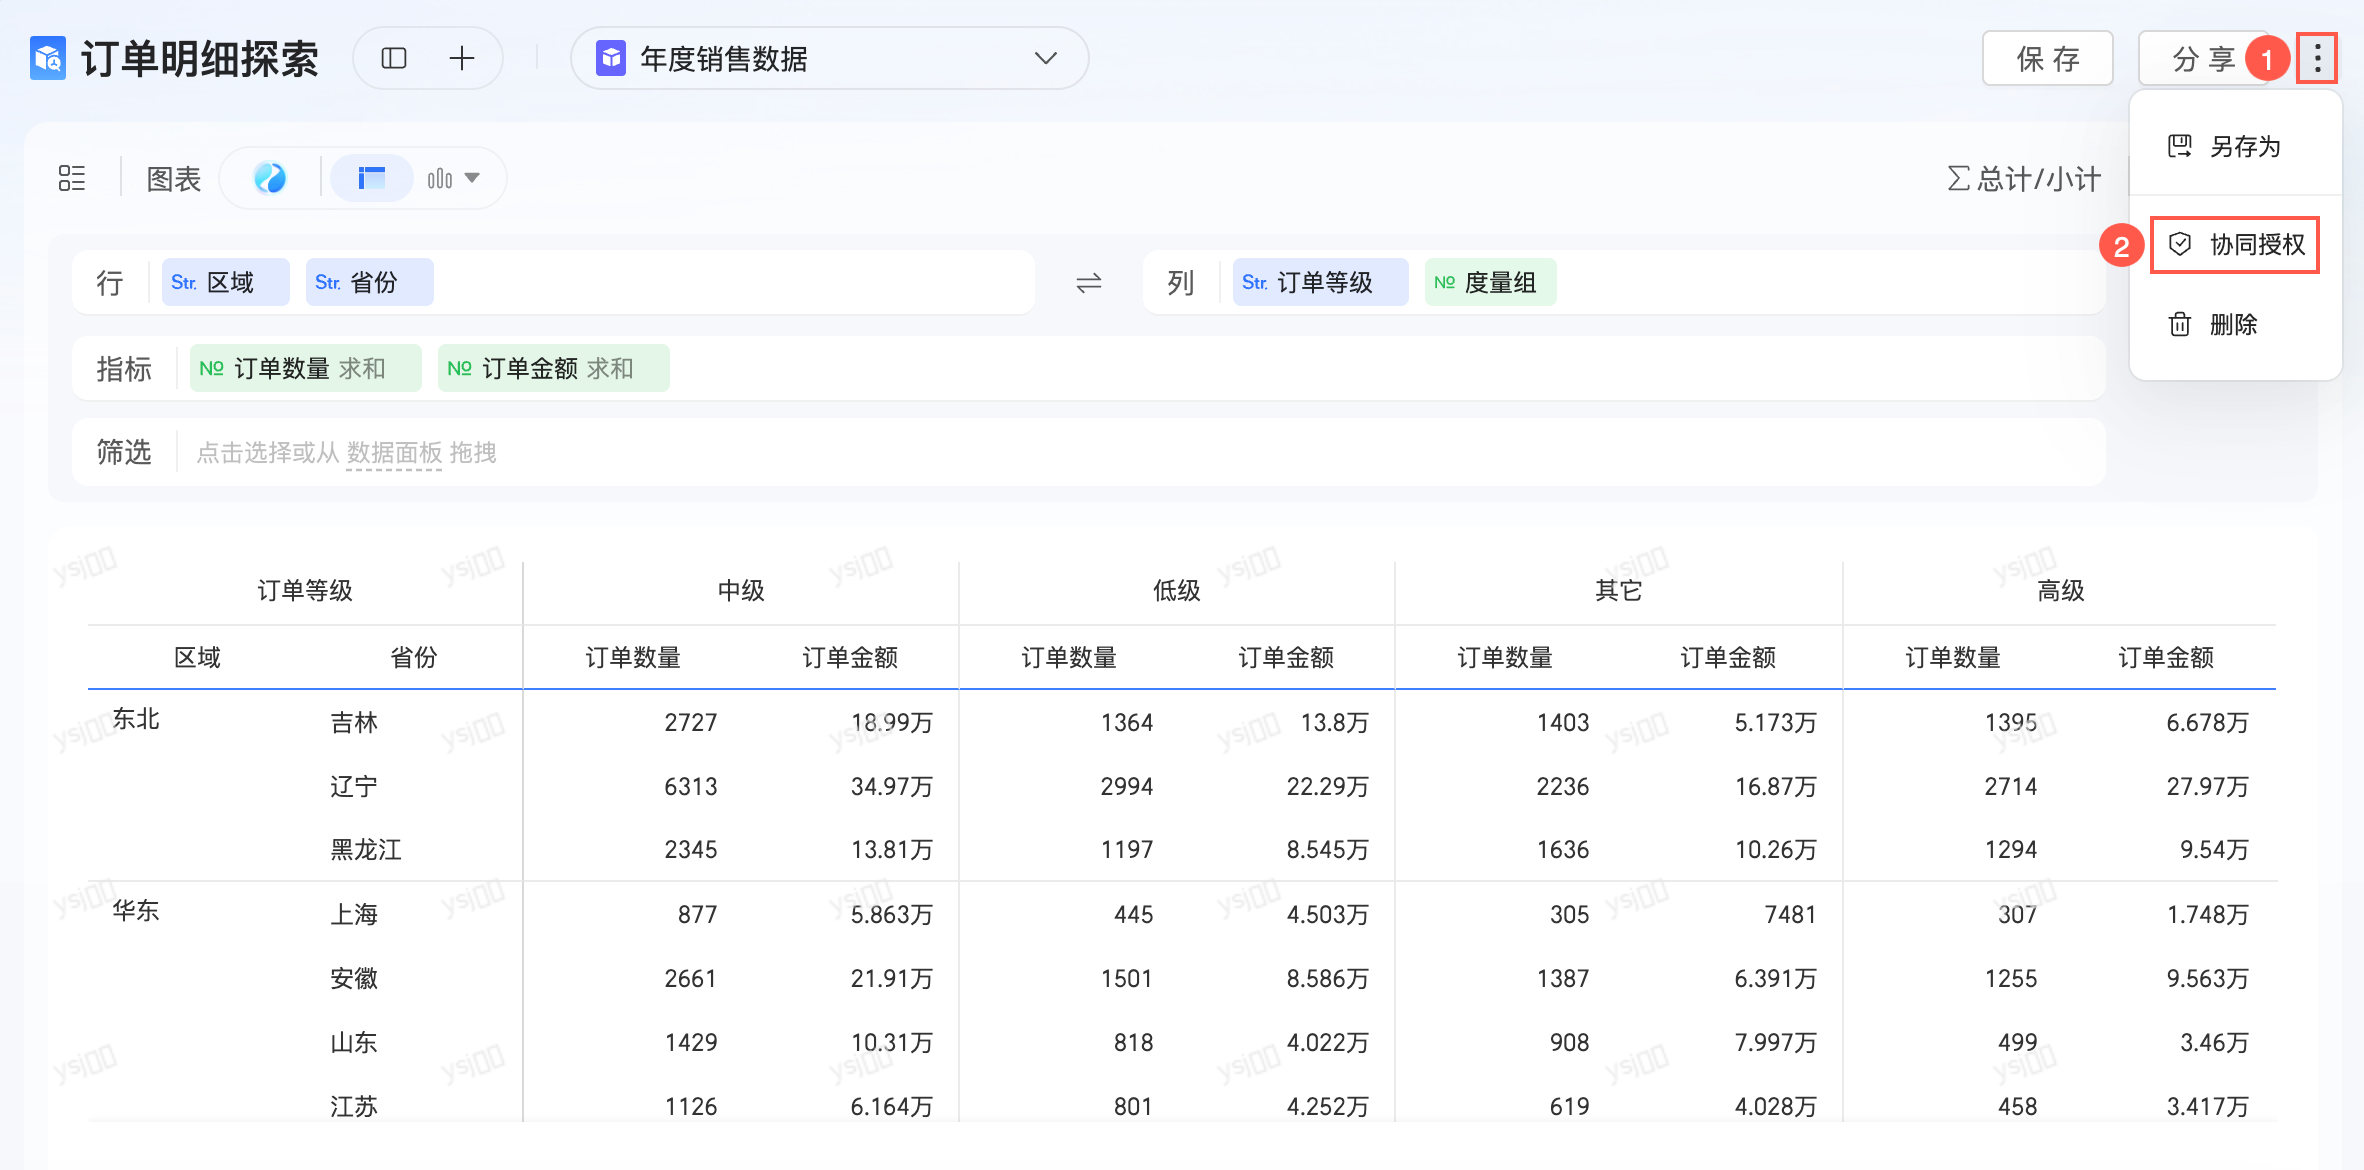Image resolution: width=2364 pixels, height=1170 pixels.
Task: Open the 总计/小计 totals option
Action: (2024, 179)
